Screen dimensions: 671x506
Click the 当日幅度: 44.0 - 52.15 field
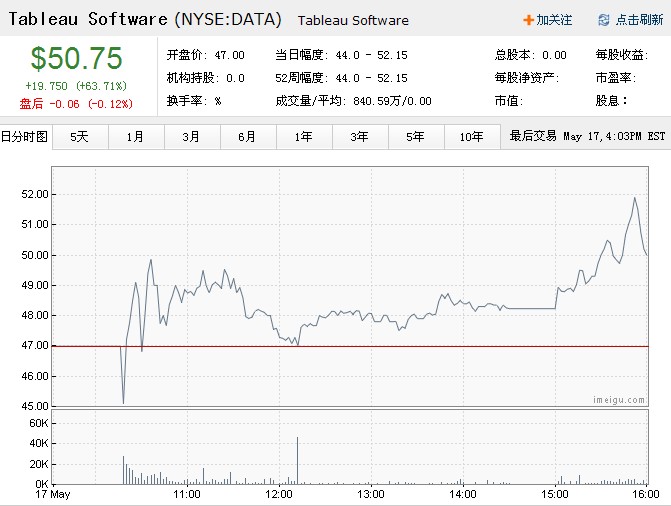click(x=341, y=55)
